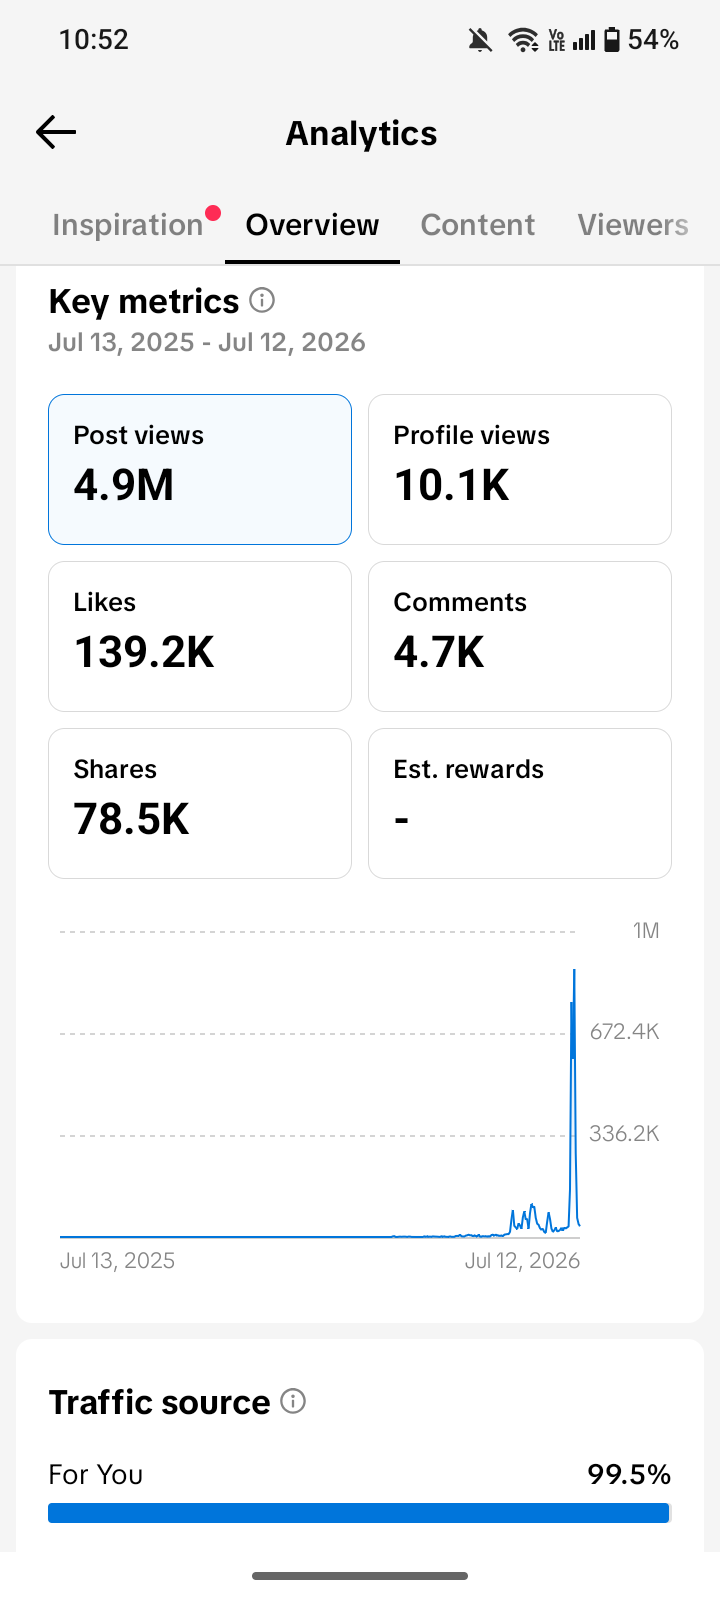720x1600 pixels.
Task: Tap the For You traffic progress bar
Action: [359, 1512]
